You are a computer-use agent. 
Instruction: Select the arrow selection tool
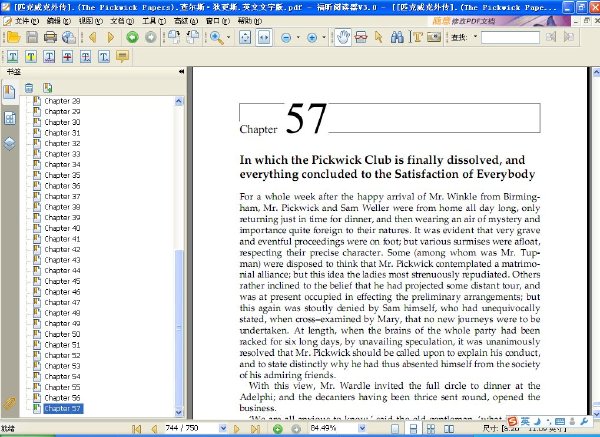click(379, 37)
